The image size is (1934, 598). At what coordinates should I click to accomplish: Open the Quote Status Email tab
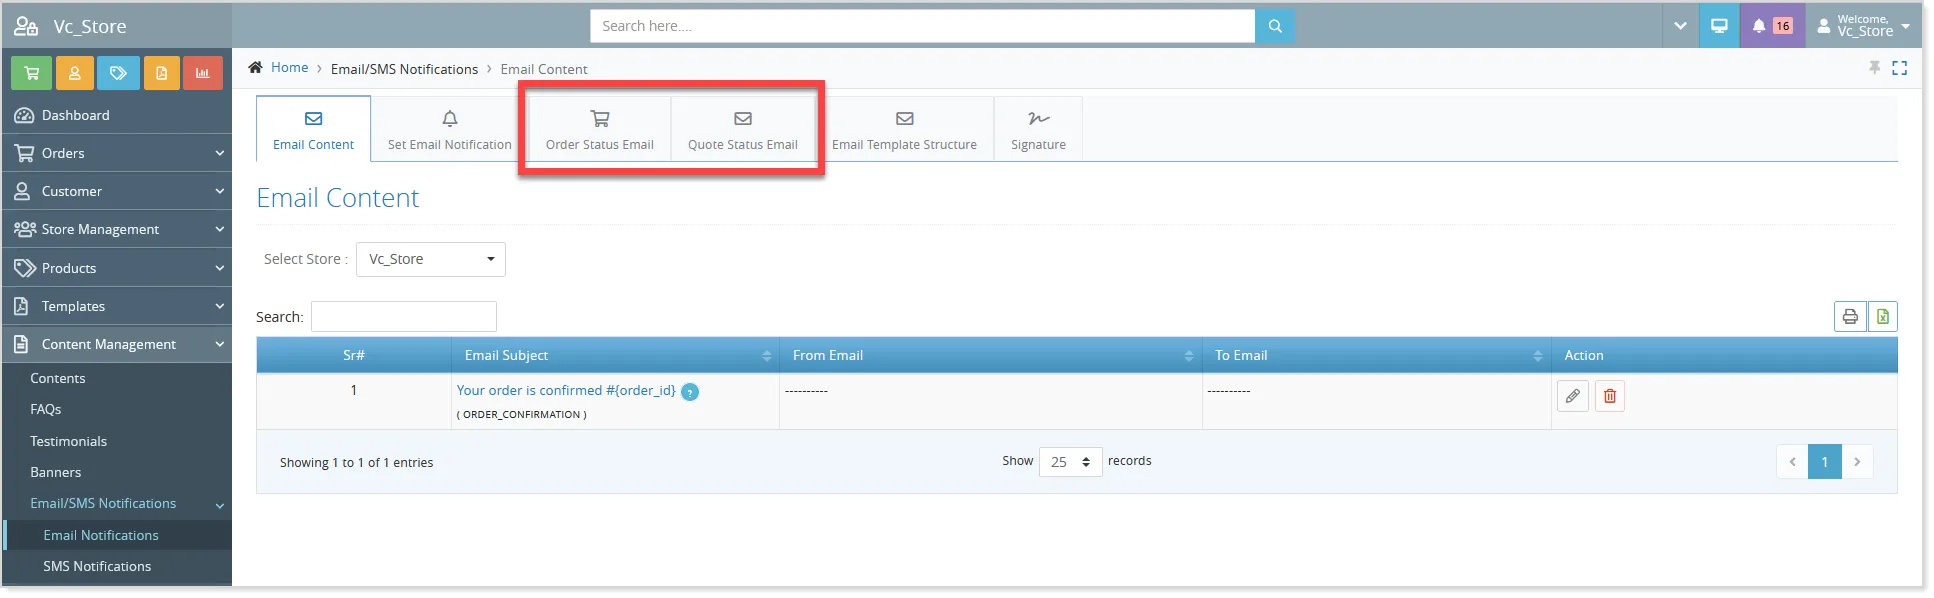coord(743,131)
